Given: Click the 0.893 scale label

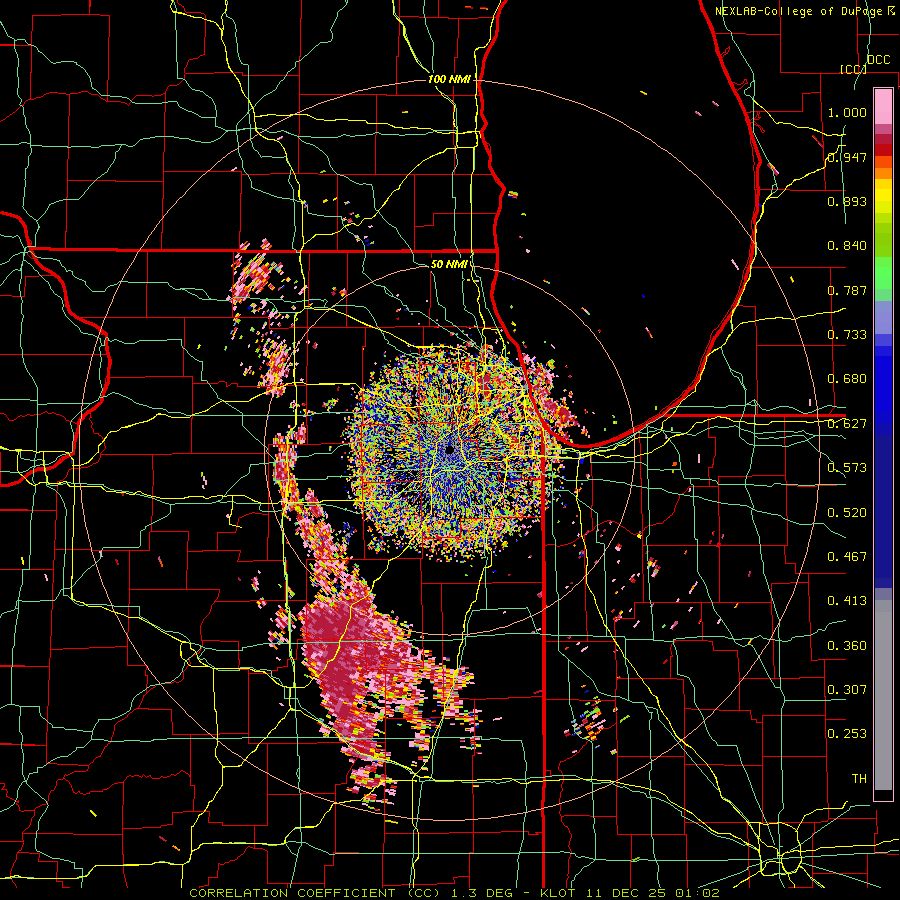Looking at the screenshot, I should (x=847, y=201).
